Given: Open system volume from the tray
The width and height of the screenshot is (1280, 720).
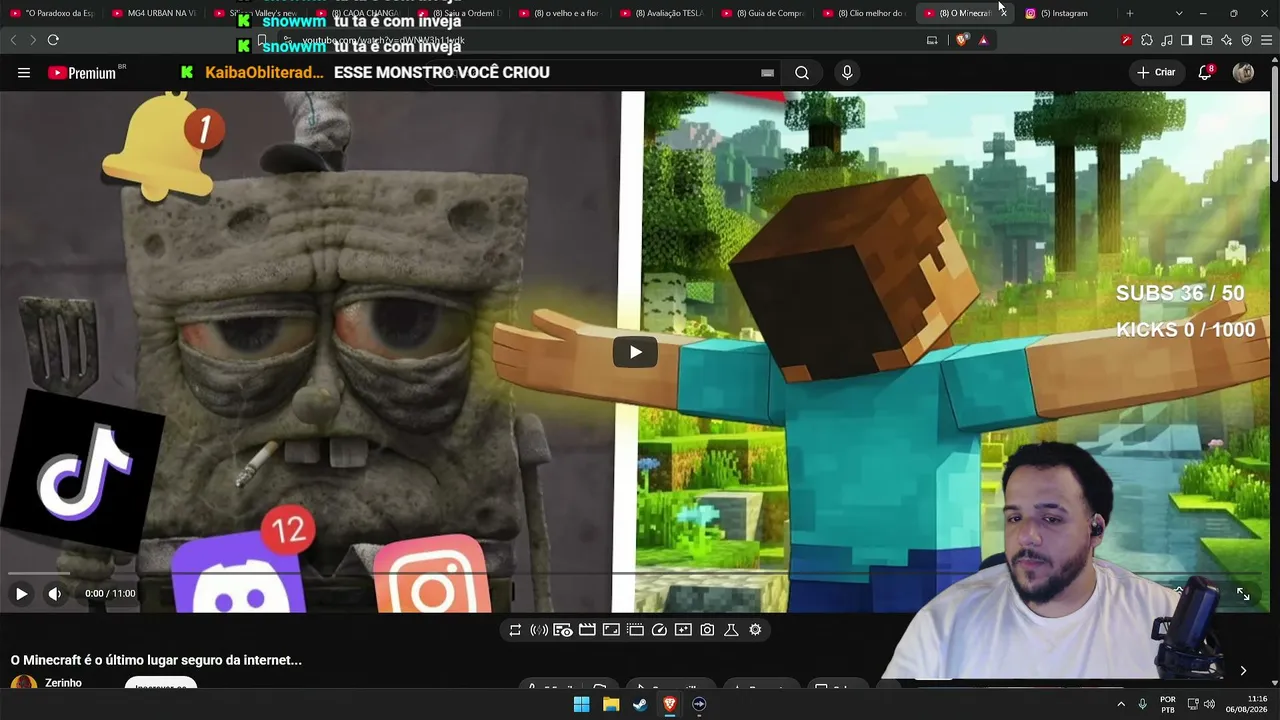Looking at the screenshot, I should (x=1209, y=704).
